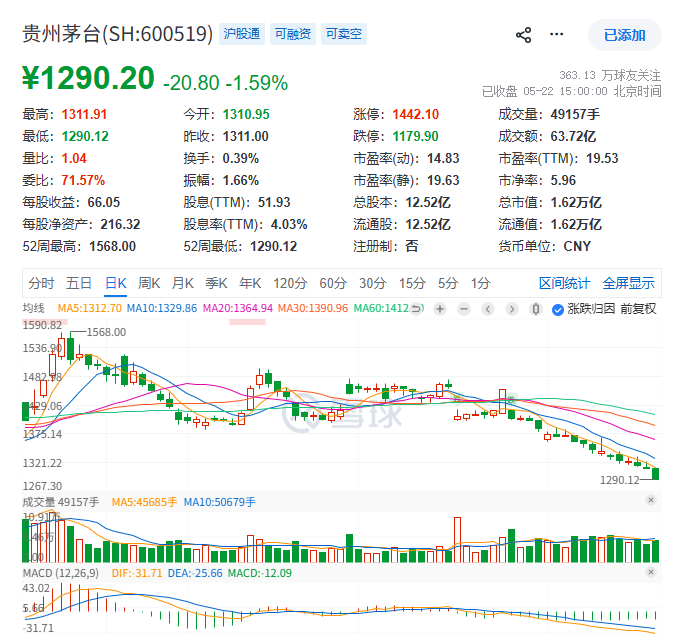This screenshot has height=638, width=681.
Task: Select the 年K chart tab
Action: [x=250, y=283]
